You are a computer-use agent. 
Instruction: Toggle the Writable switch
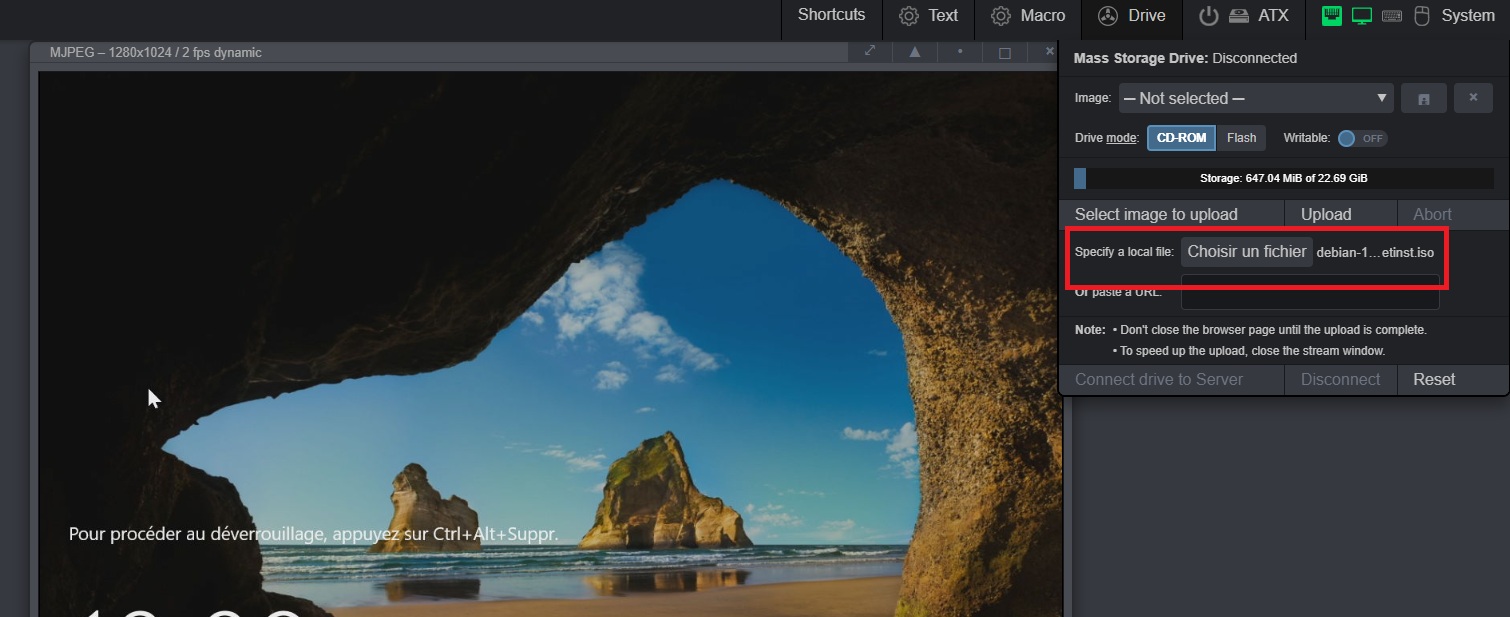[x=1362, y=138]
